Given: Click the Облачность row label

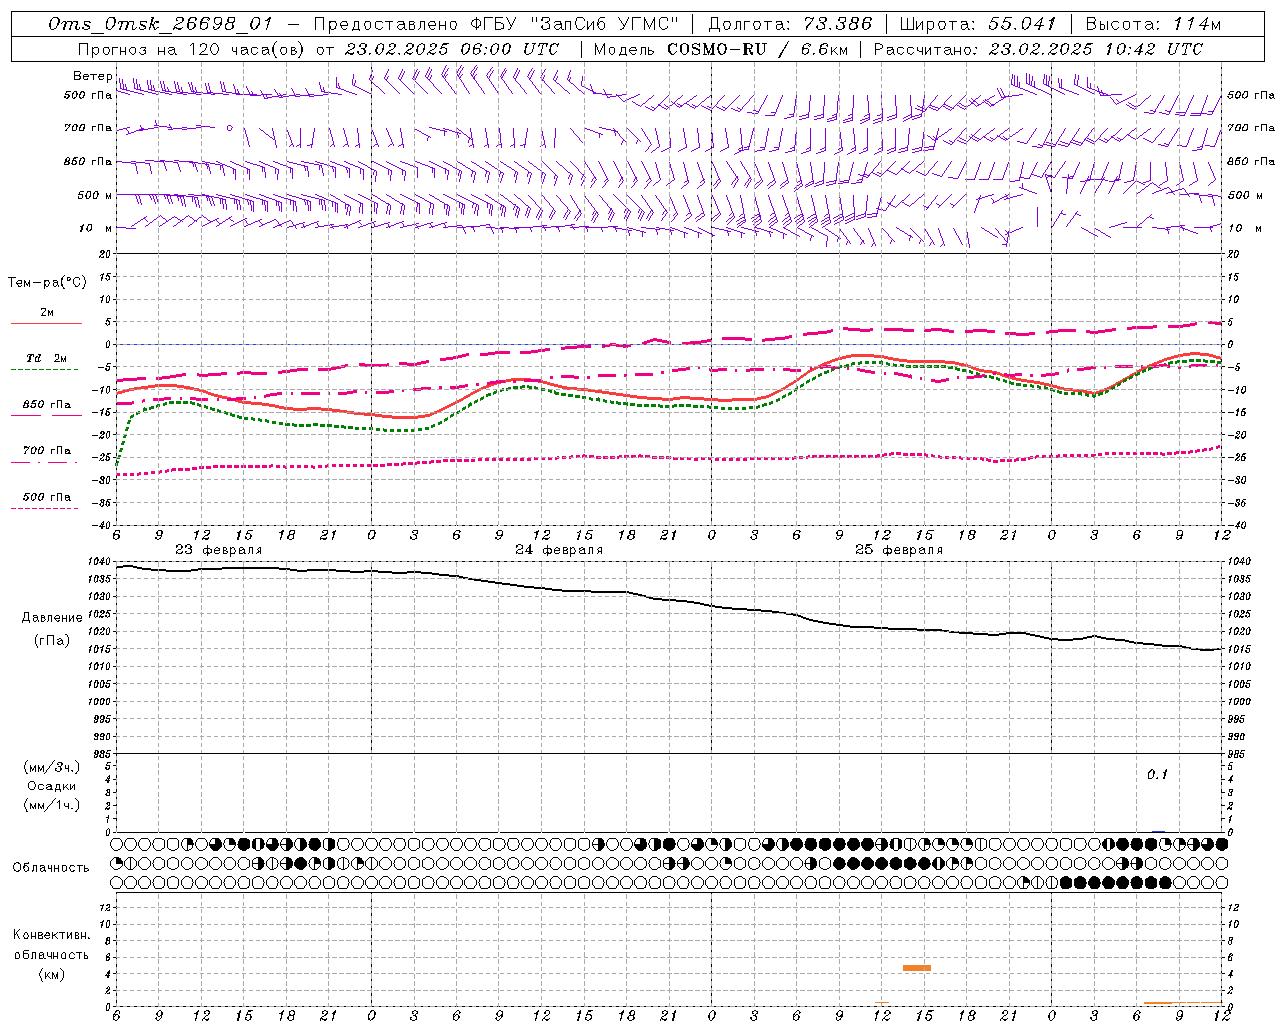Looking at the screenshot, I should 51,868.
